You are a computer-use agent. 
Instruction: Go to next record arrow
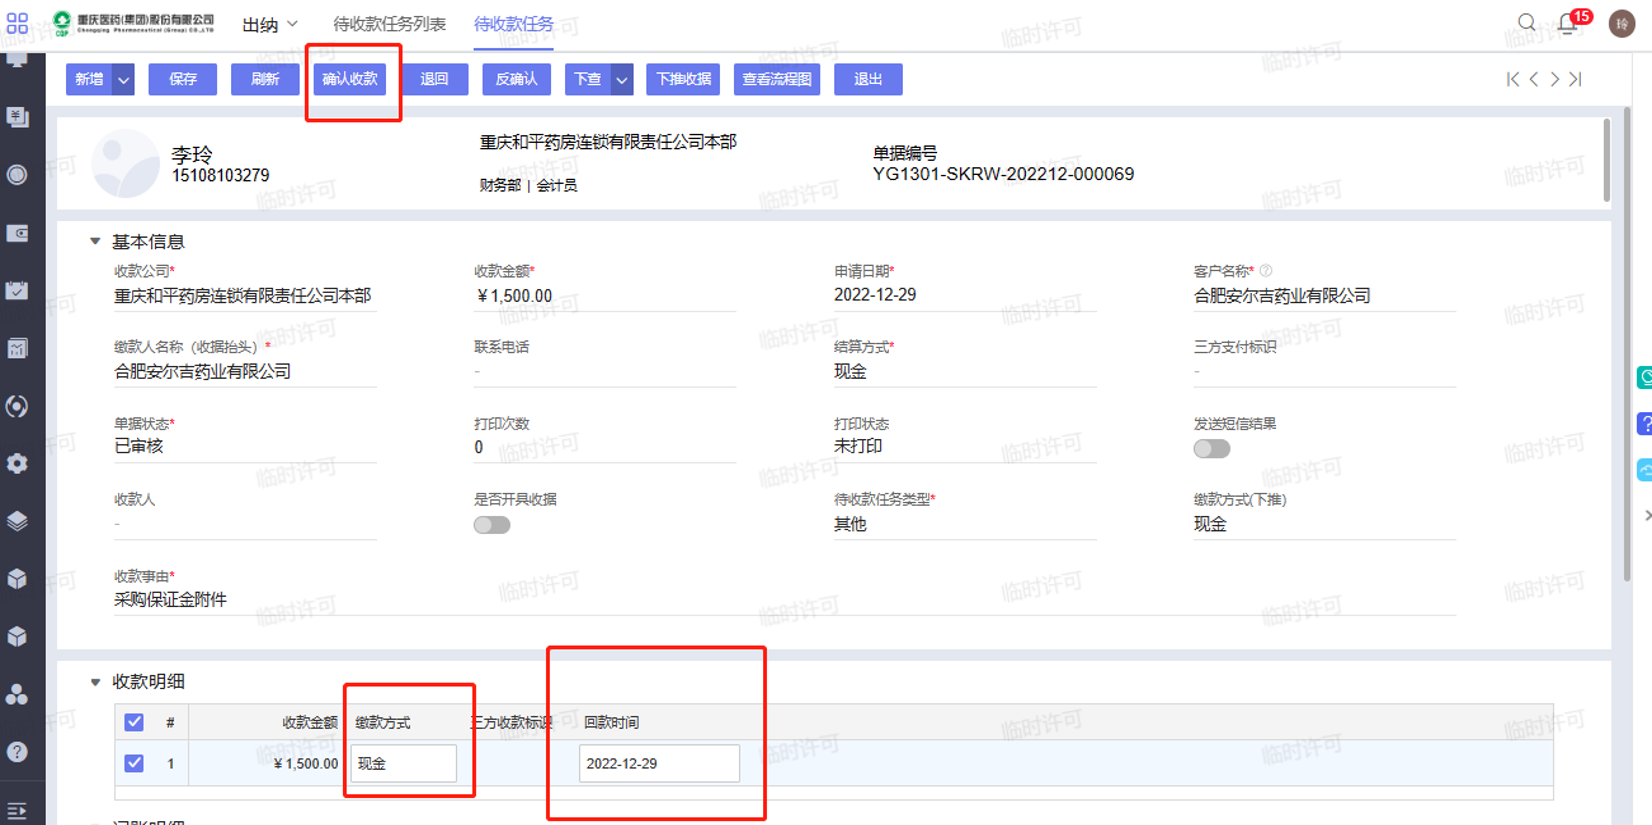(x=1555, y=79)
